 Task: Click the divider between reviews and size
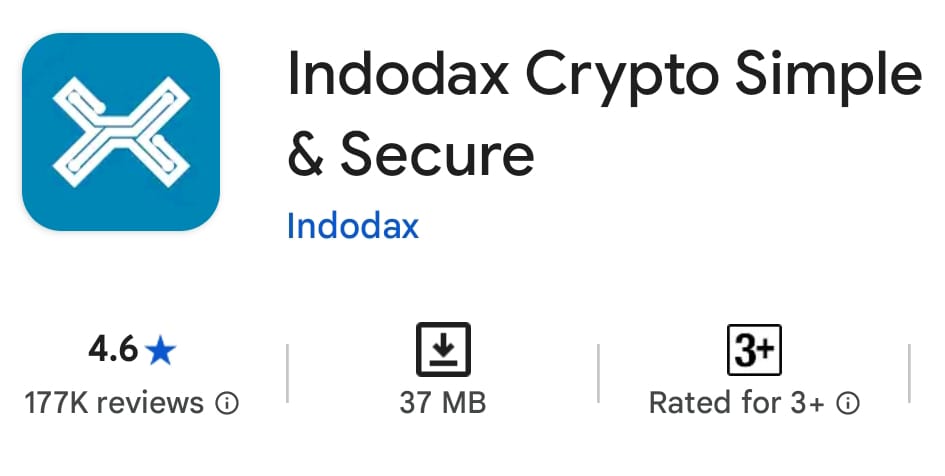pos(288,373)
